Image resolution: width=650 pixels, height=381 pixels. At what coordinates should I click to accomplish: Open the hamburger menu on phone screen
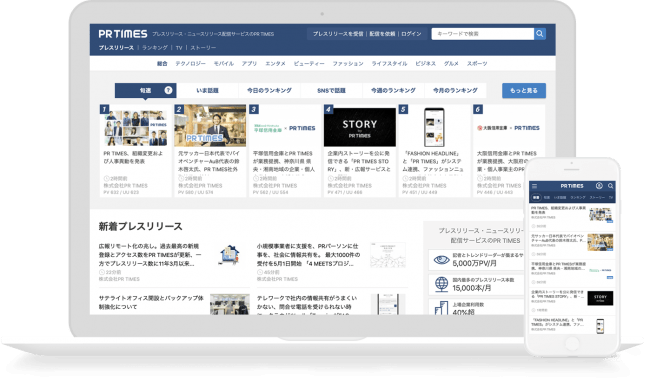point(535,186)
